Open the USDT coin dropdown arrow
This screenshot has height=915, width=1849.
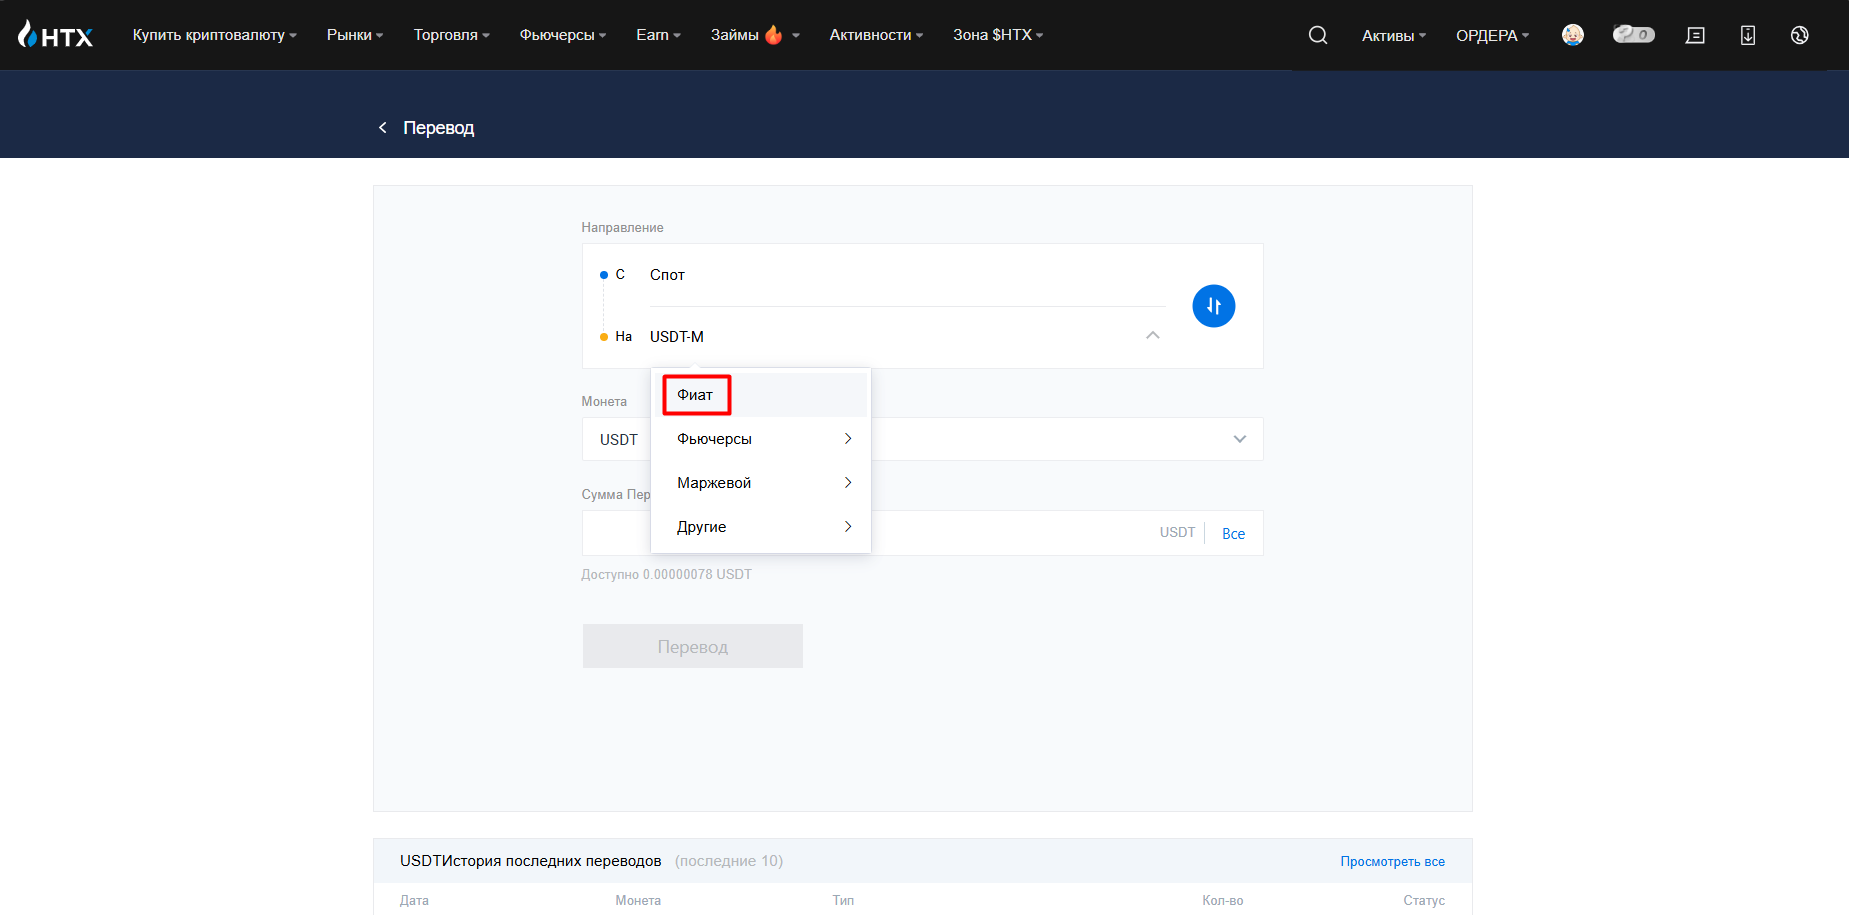[1240, 439]
